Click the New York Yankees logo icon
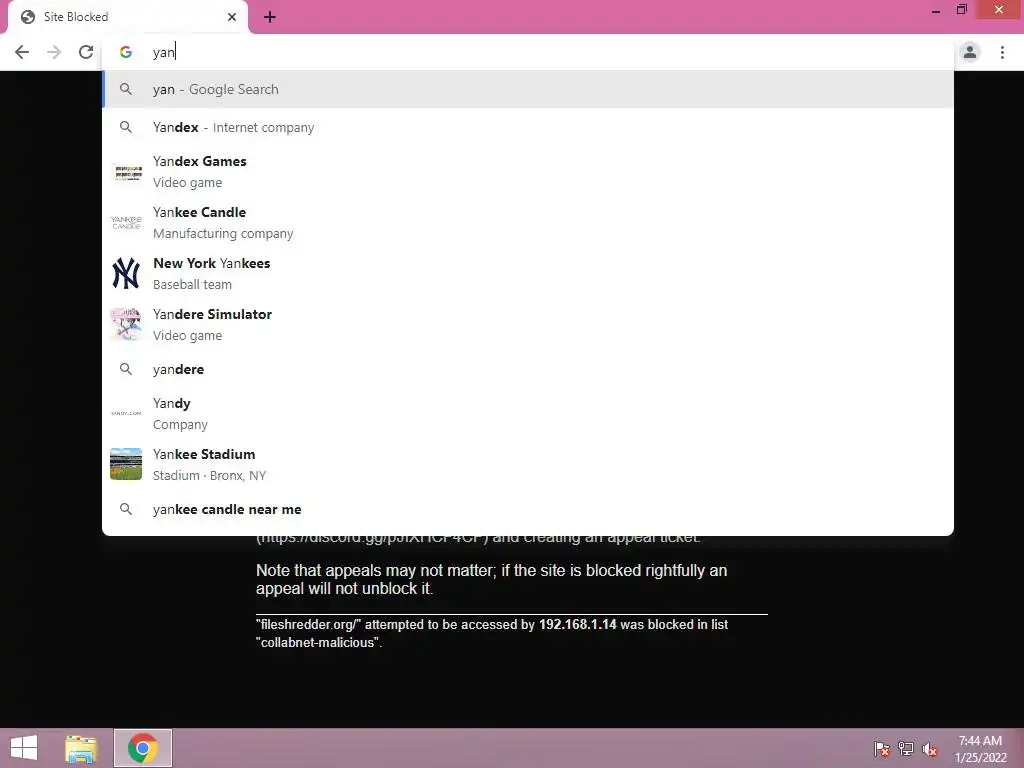 click(x=126, y=274)
